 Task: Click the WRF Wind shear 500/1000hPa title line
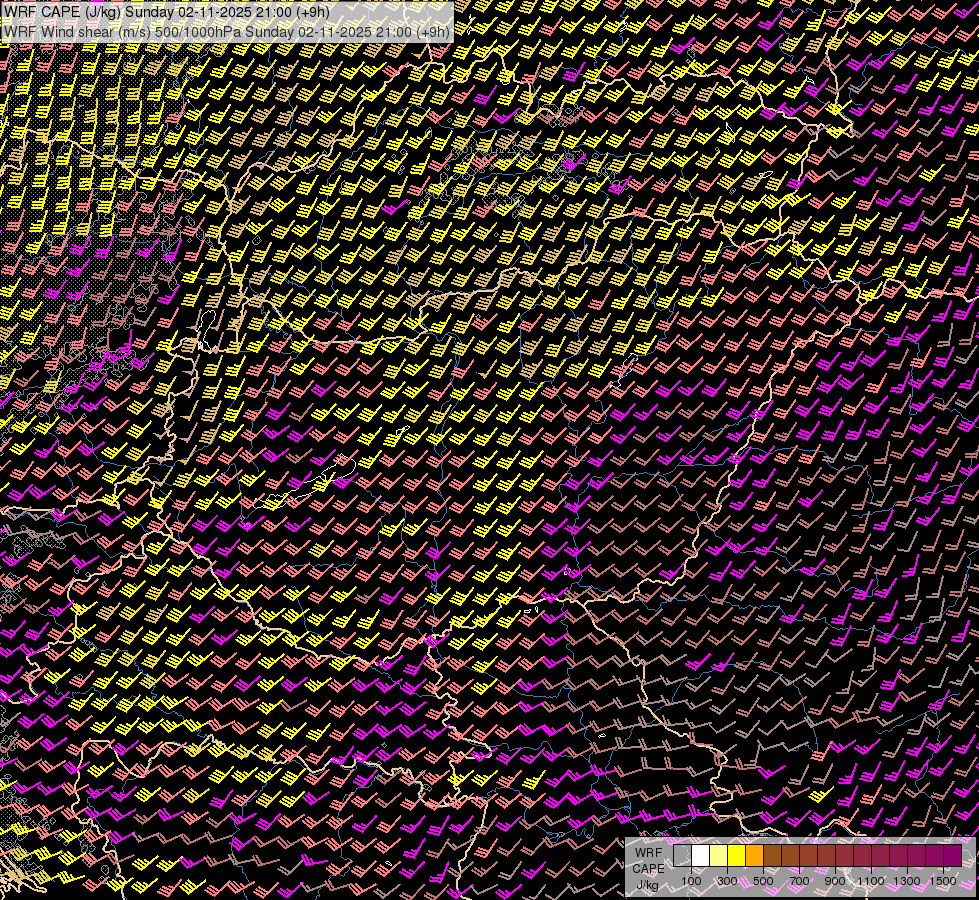(x=227, y=31)
